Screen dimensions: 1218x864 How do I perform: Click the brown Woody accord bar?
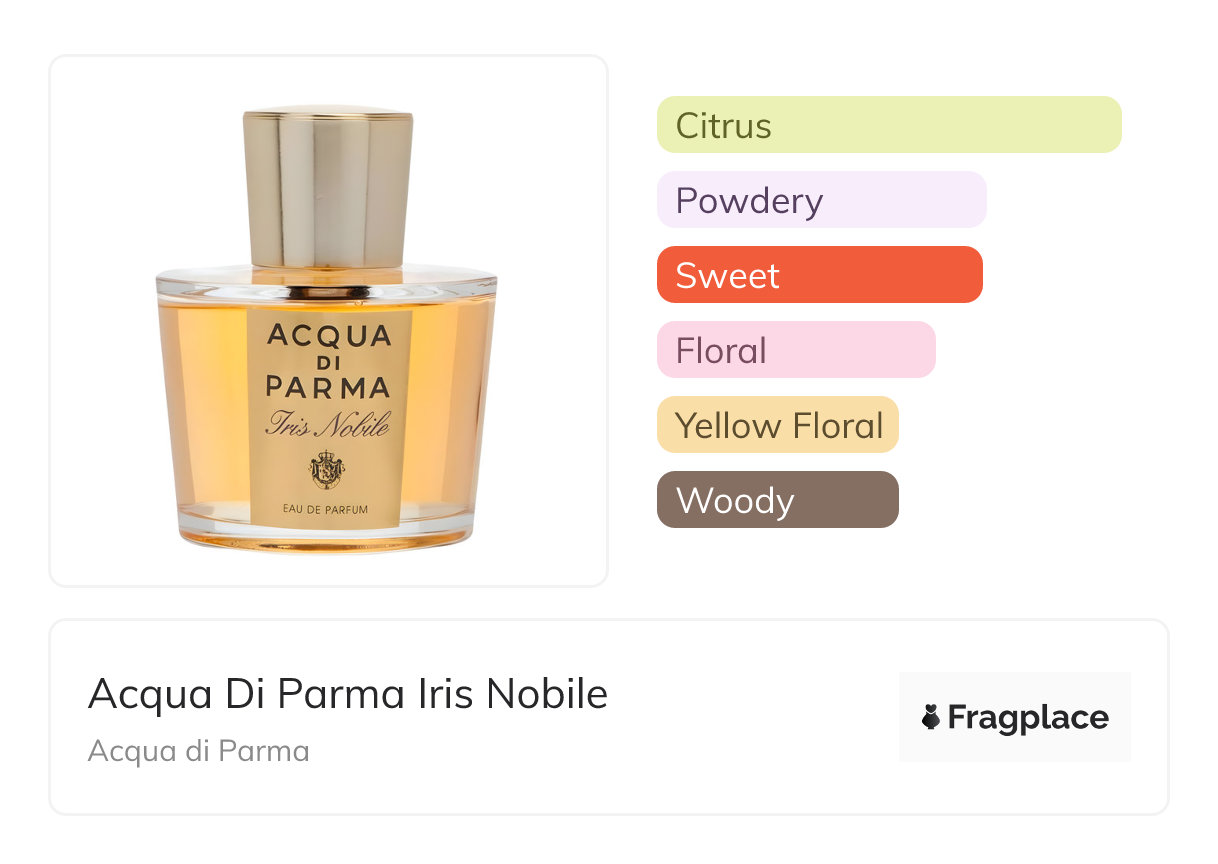pos(778,500)
